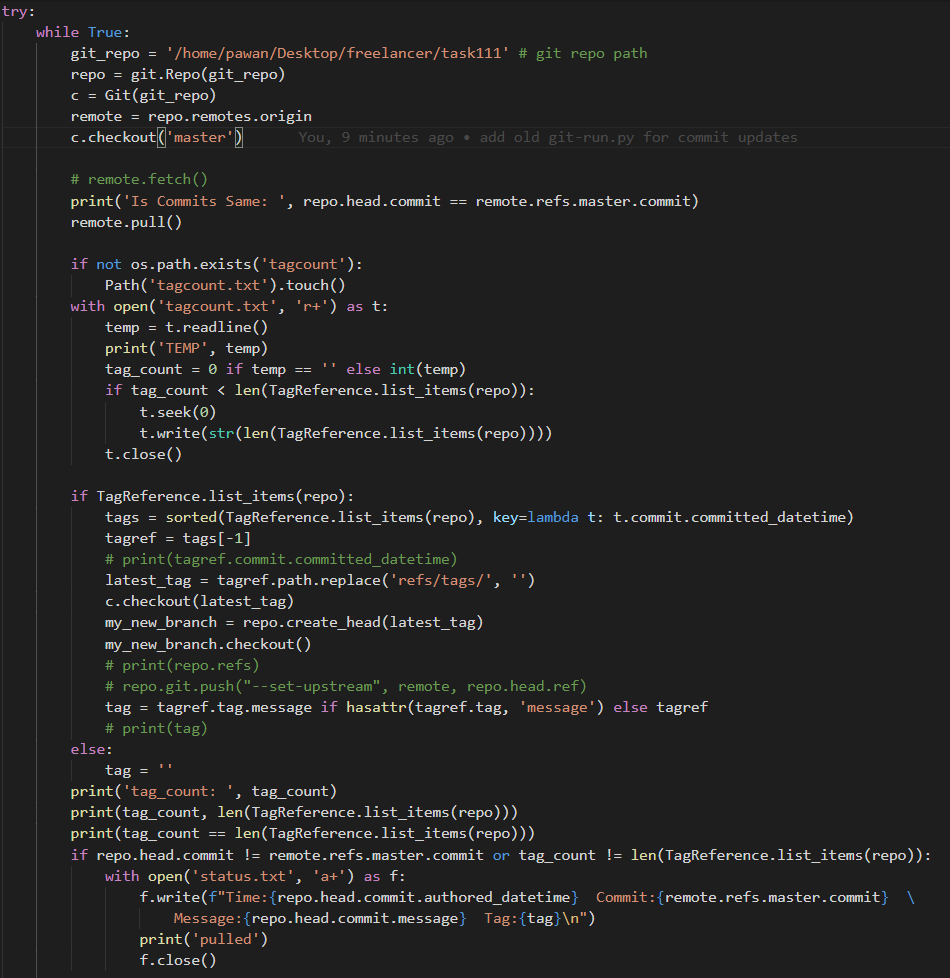Image resolution: width=950 pixels, height=978 pixels.
Task: Click 'while True:' loop statement
Action: (x=82, y=32)
